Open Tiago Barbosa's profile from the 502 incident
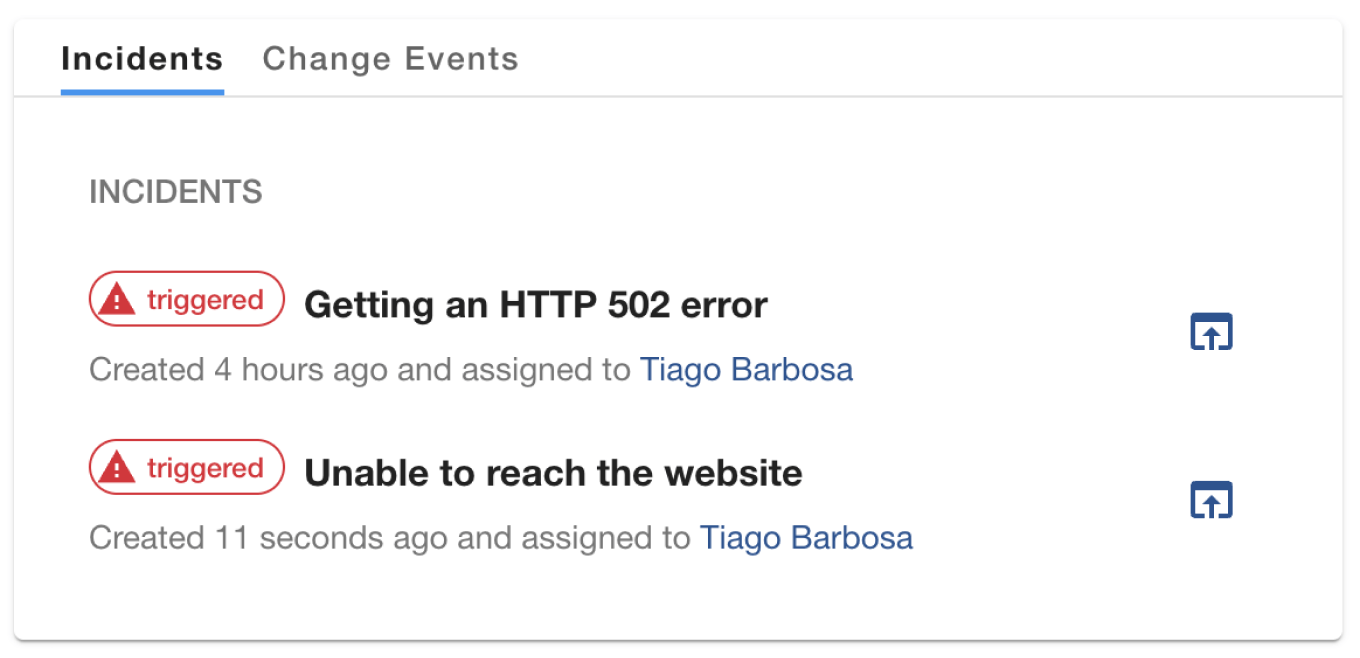The image size is (1360, 658). pos(746,370)
